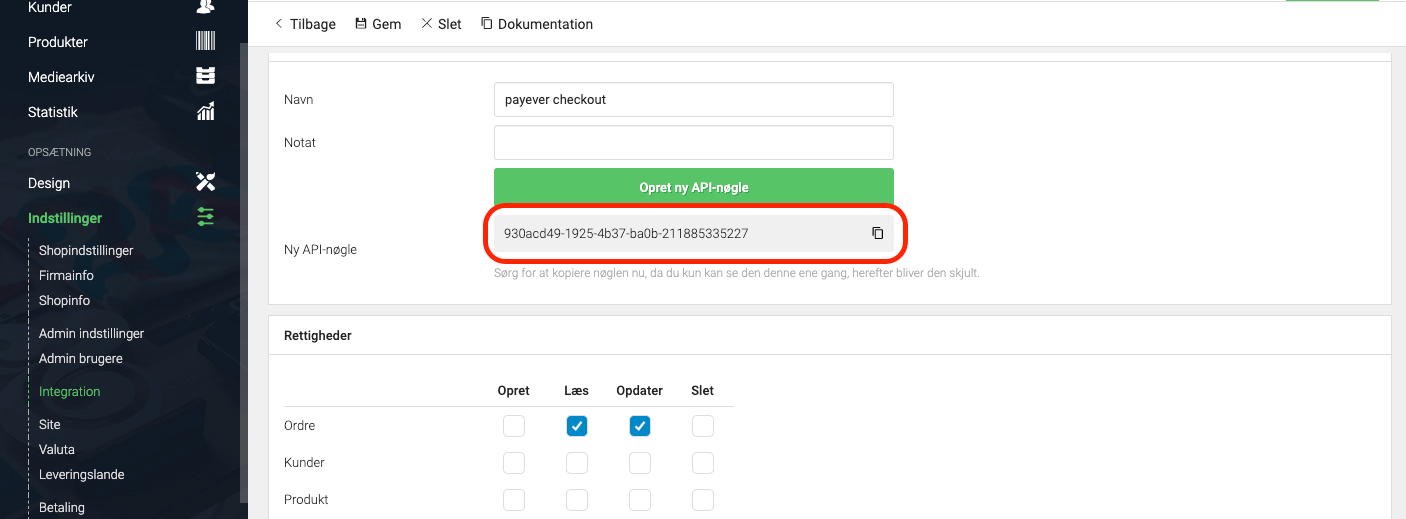This screenshot has height=519, width=1406.
Task: Tick the Produkt Opdater permission checkbox
Action: pyautogui.click(x=640, y=500)
